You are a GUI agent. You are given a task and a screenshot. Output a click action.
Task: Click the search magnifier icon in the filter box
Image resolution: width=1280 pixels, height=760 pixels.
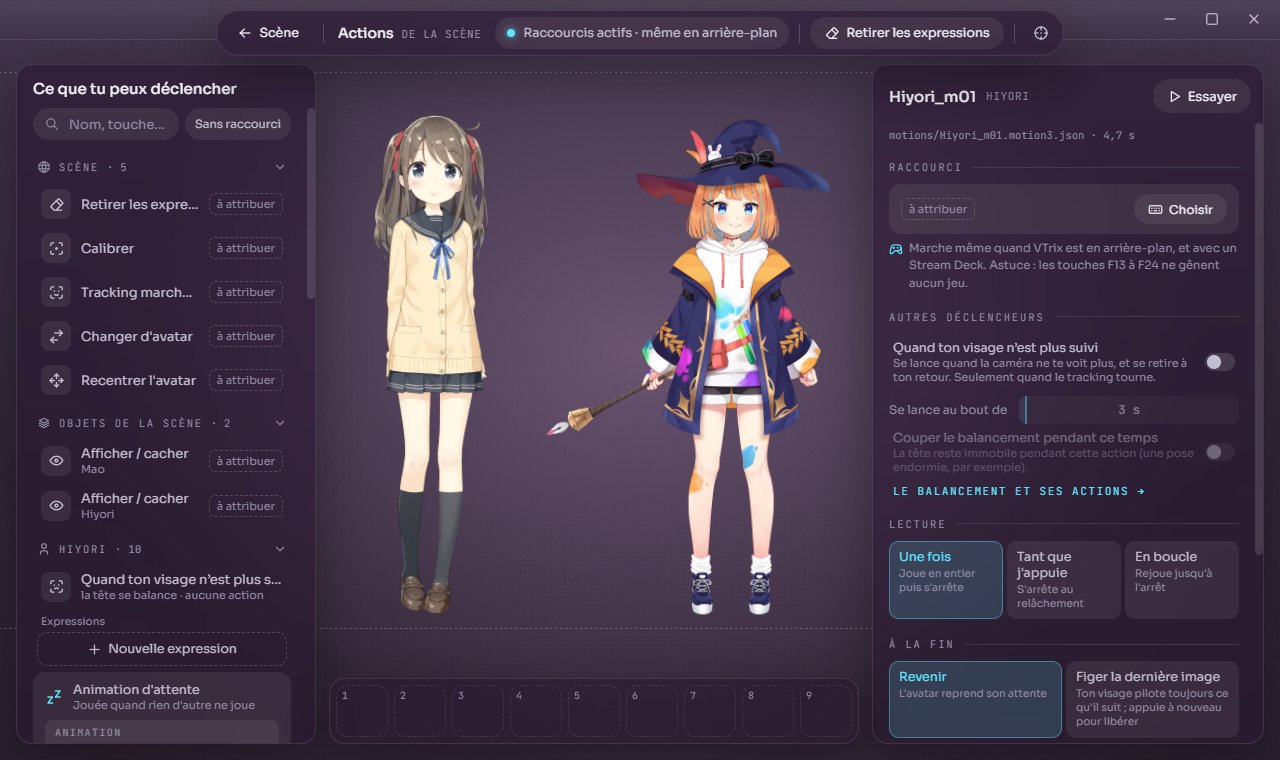point(50,124)
